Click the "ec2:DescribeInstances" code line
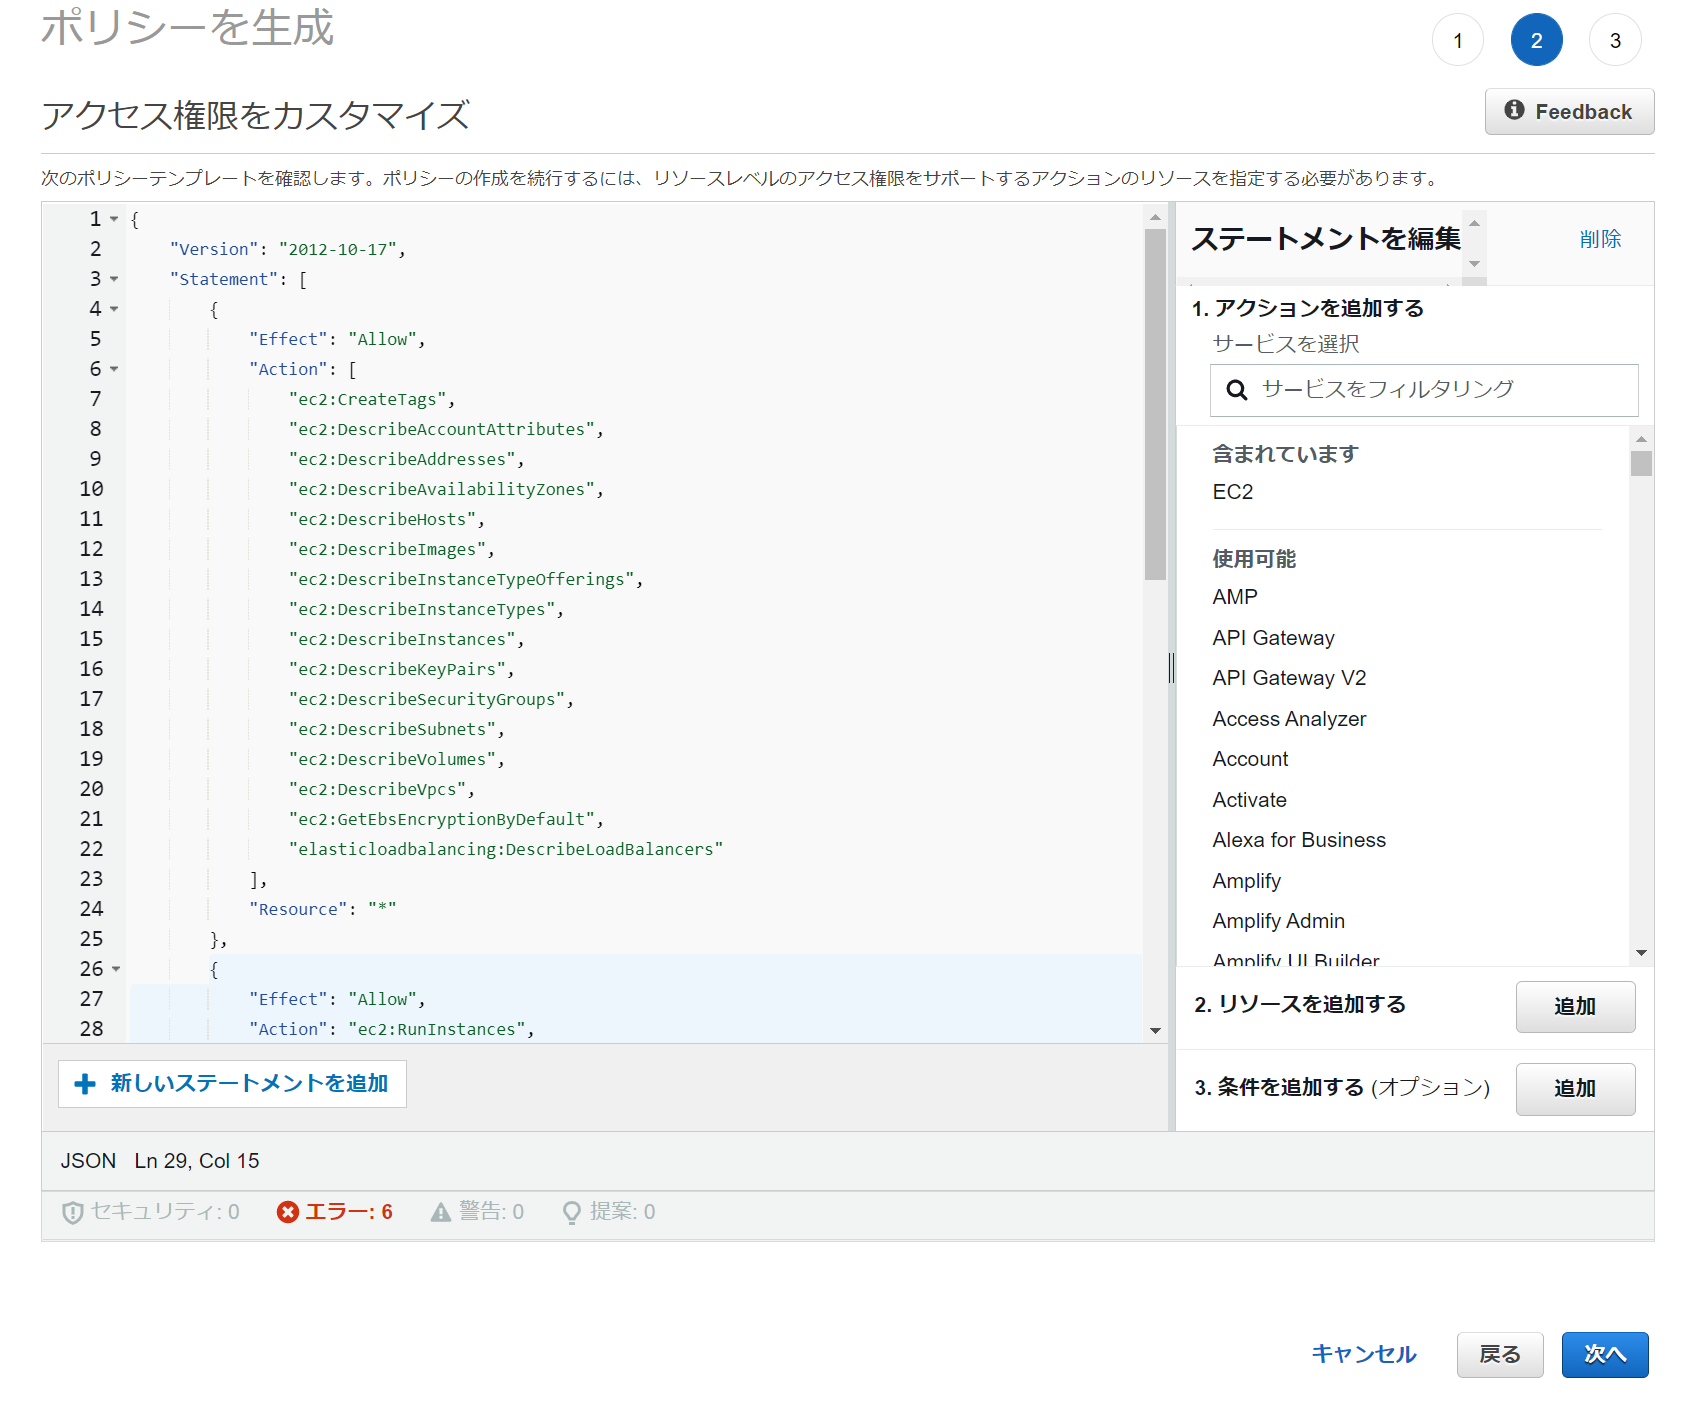 [x=406, y=639]
